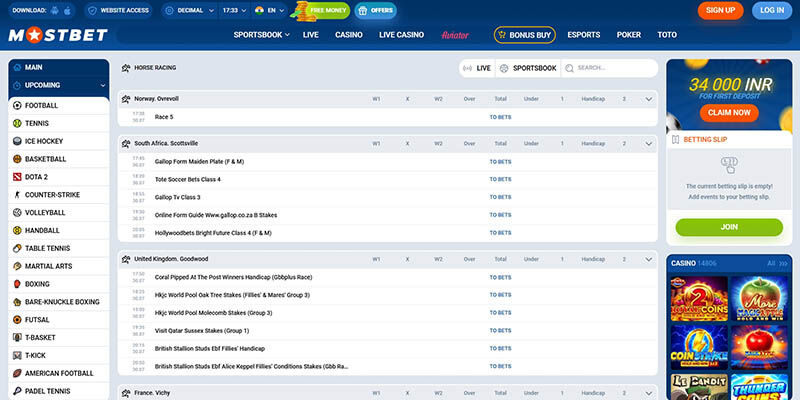Open the Esports menu item

(584, 35)
